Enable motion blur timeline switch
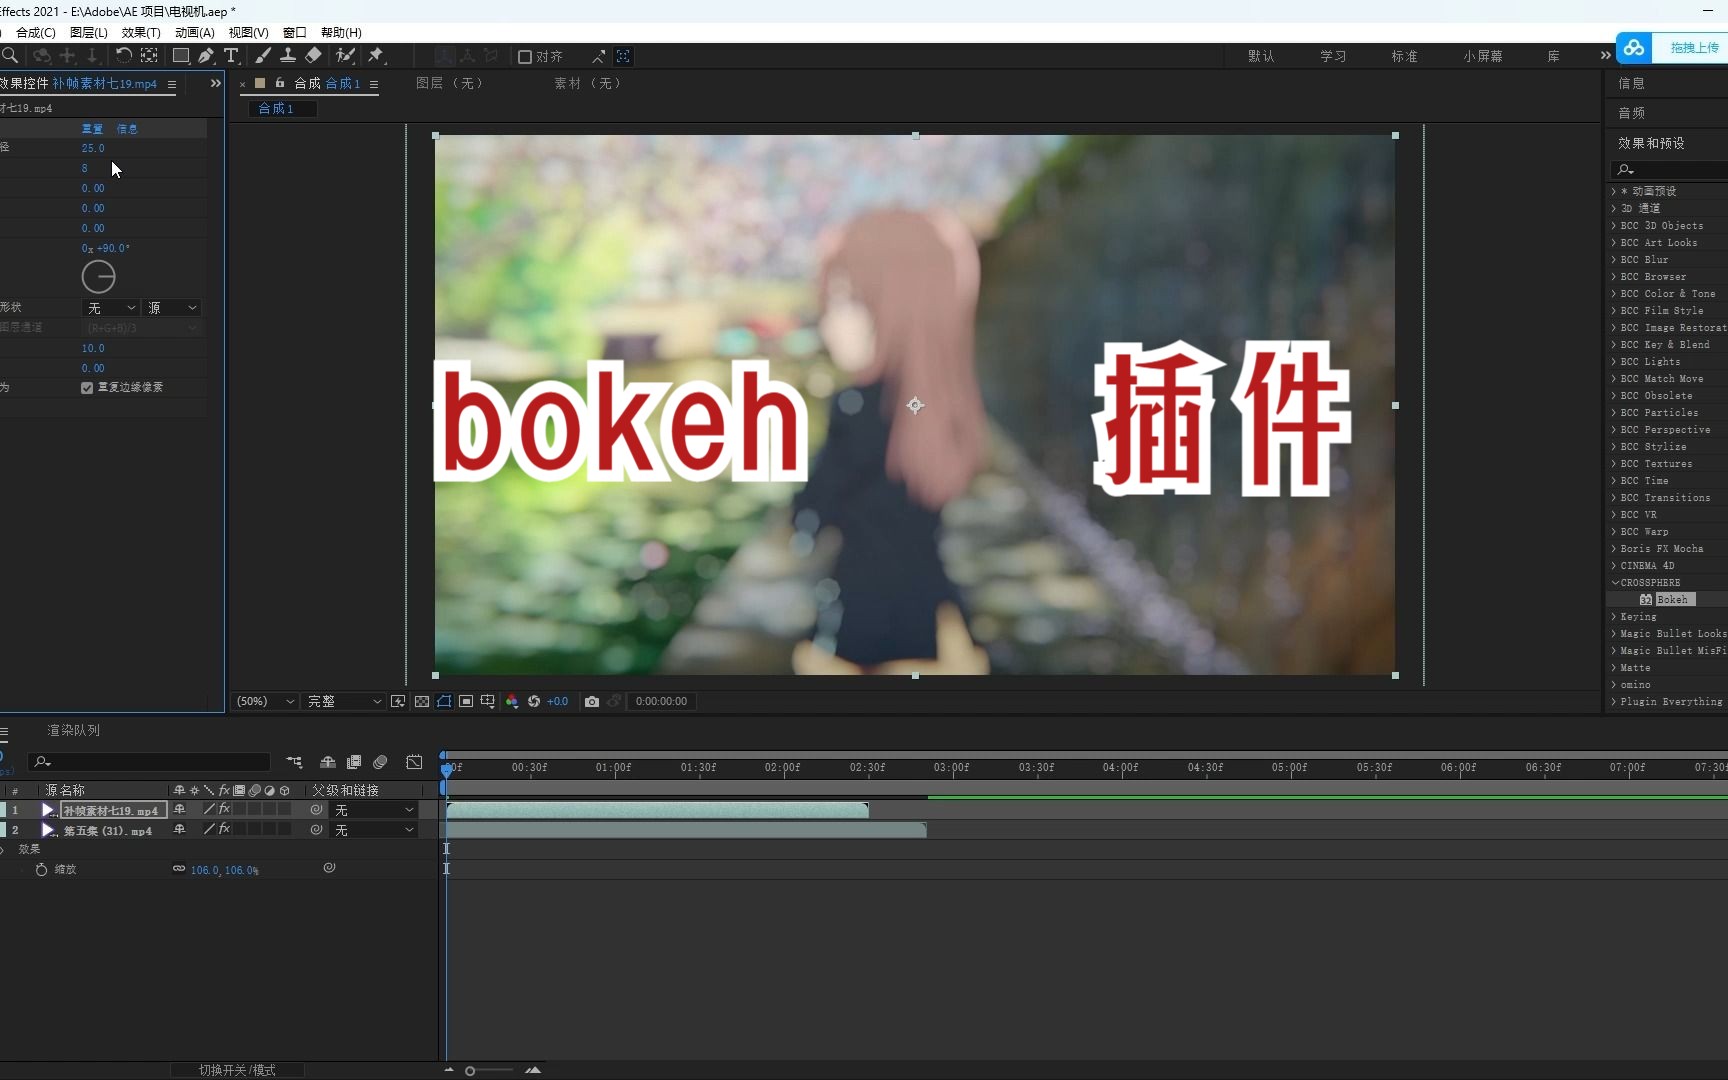The image size is (1728, 1080). 380,762
